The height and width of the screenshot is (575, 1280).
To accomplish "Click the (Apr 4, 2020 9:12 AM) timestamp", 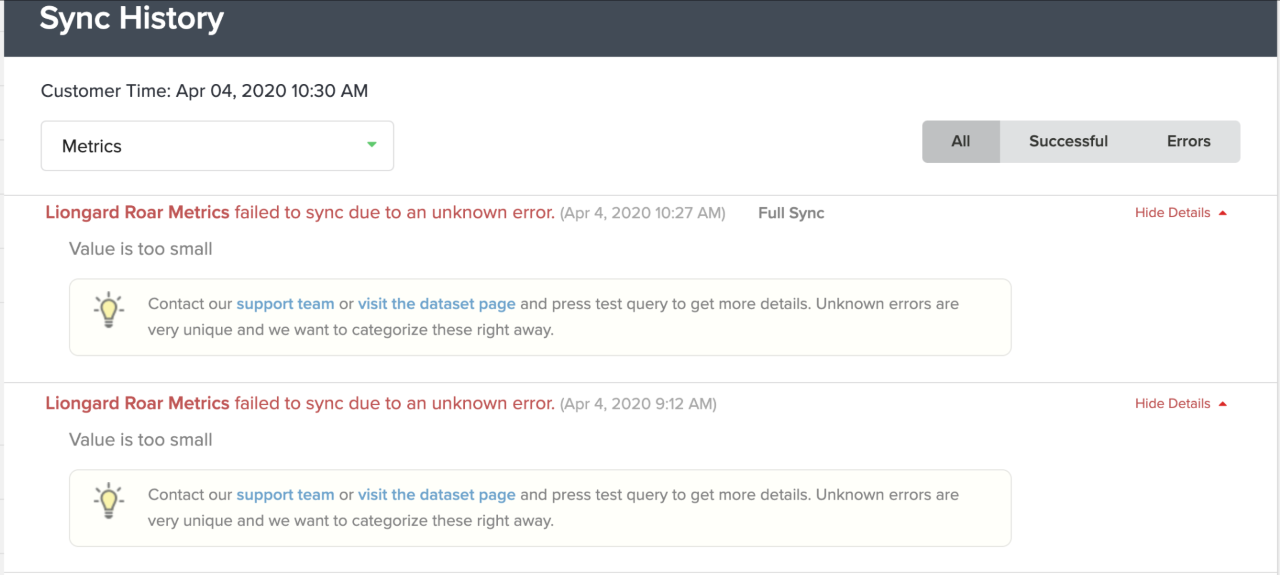I will coord(638,404).
